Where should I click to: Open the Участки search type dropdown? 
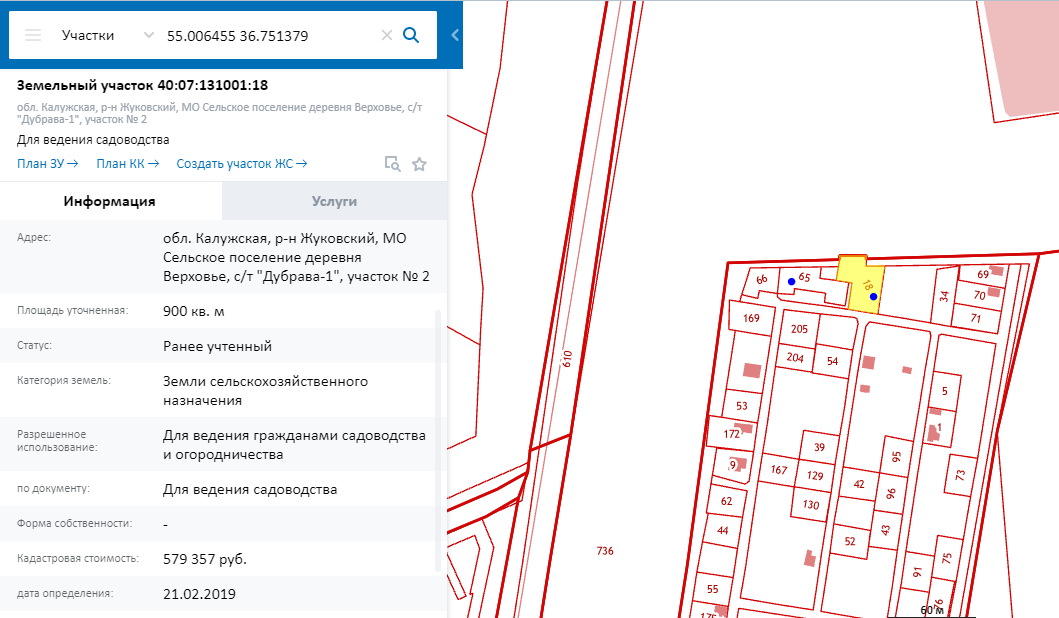(x=107, y=35)
